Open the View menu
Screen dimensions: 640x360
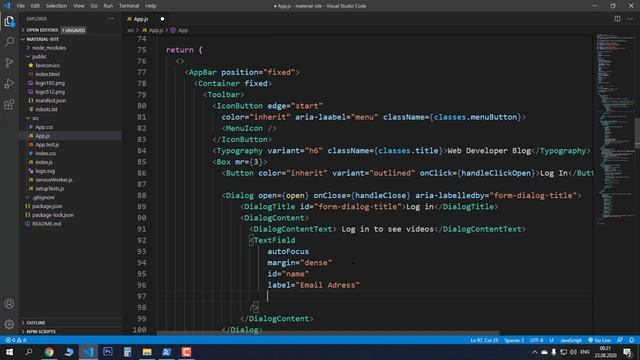tap(78, 6)
